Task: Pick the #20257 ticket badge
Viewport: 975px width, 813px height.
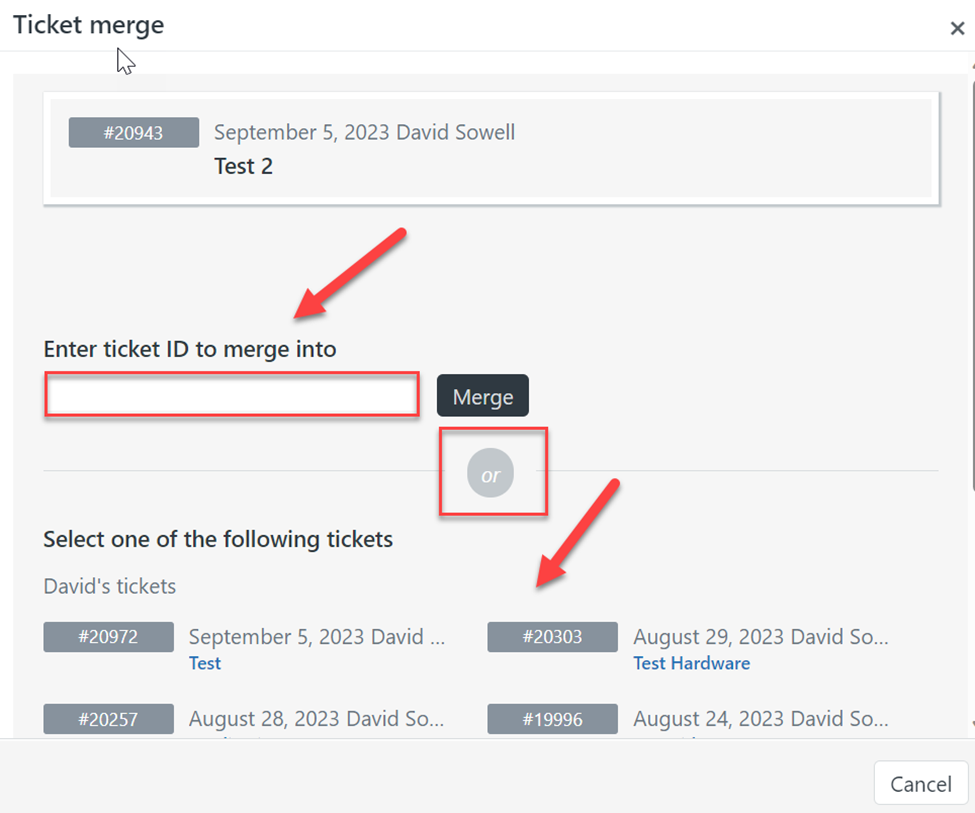Action: point(108,718)
